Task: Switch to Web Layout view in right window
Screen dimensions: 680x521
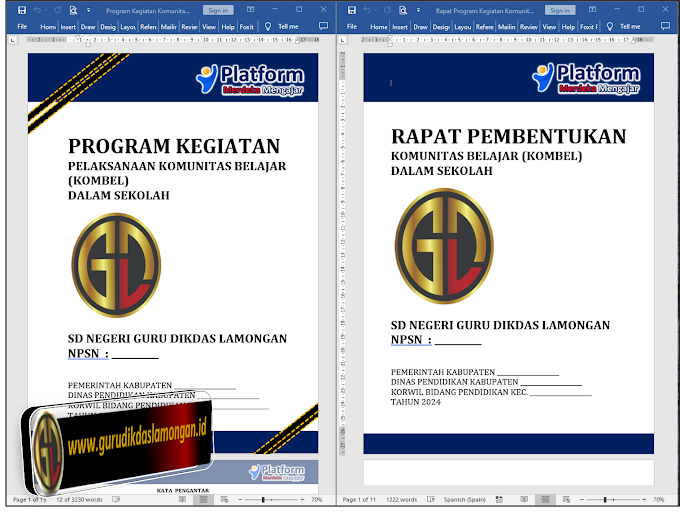Action: (566, 499)
